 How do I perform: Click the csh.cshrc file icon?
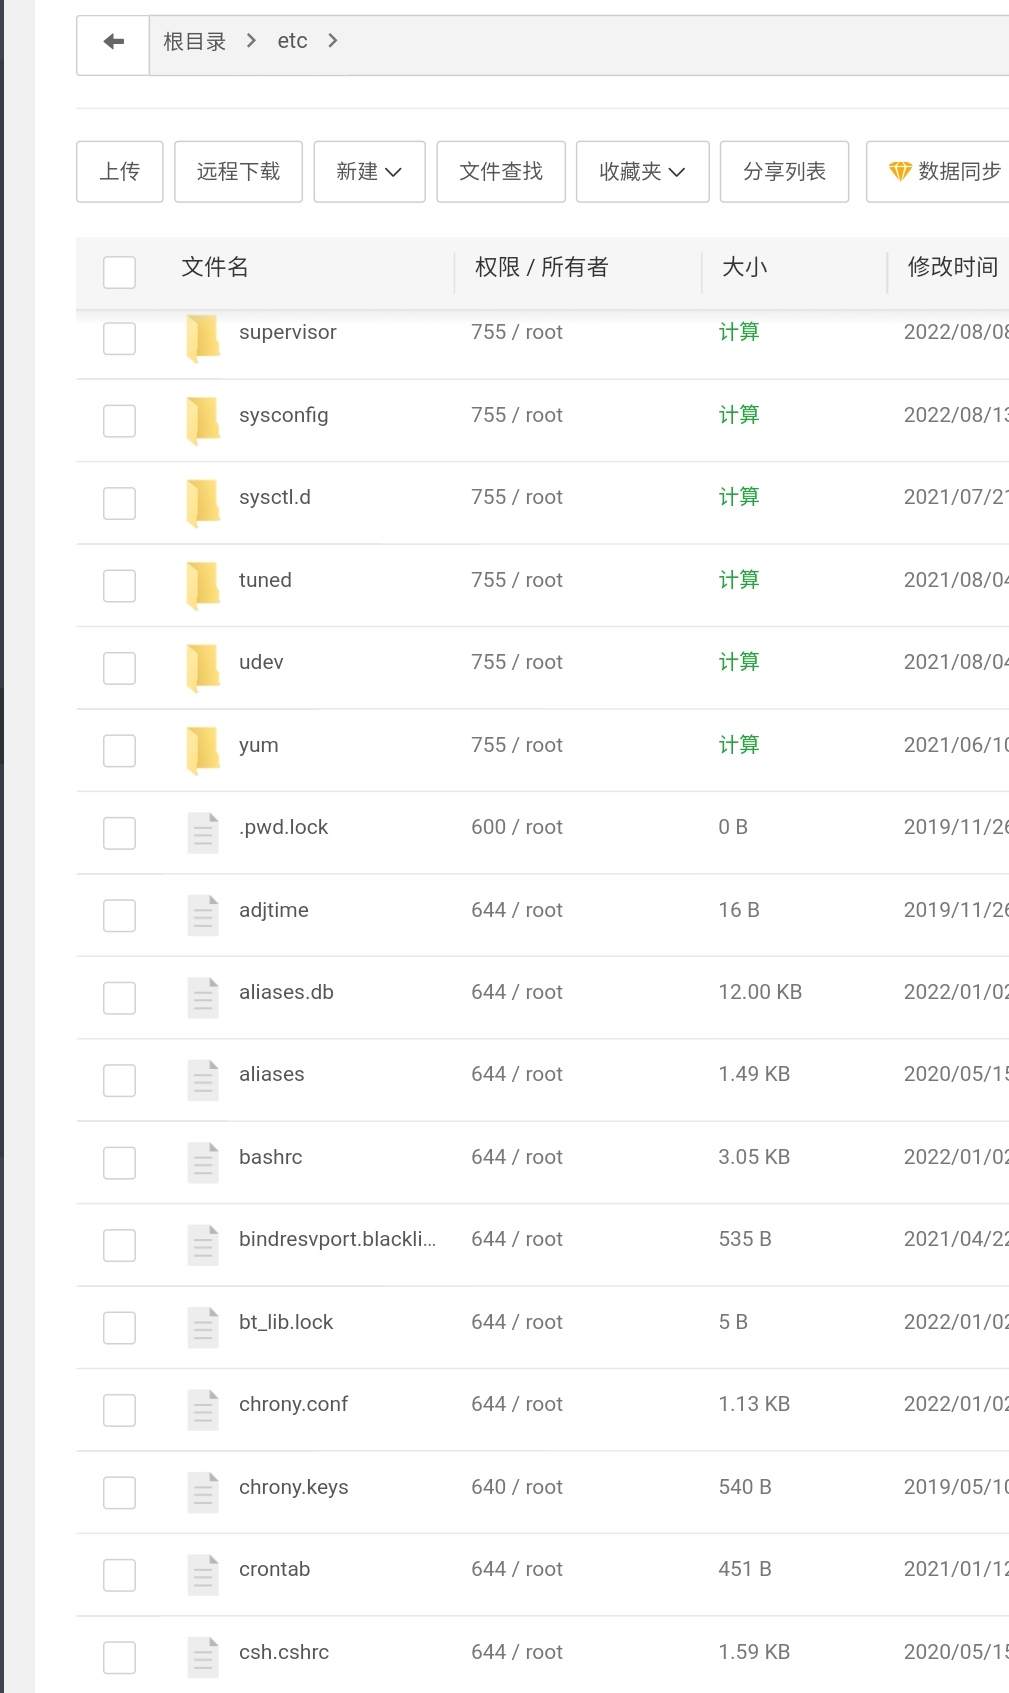point(203,1657)
